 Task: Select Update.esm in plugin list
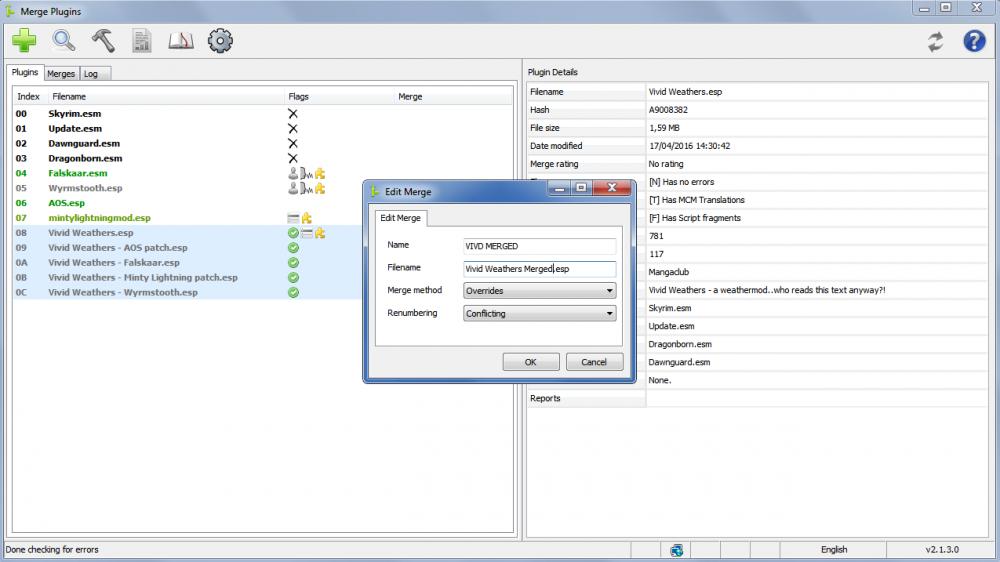[x=75, y=128]
